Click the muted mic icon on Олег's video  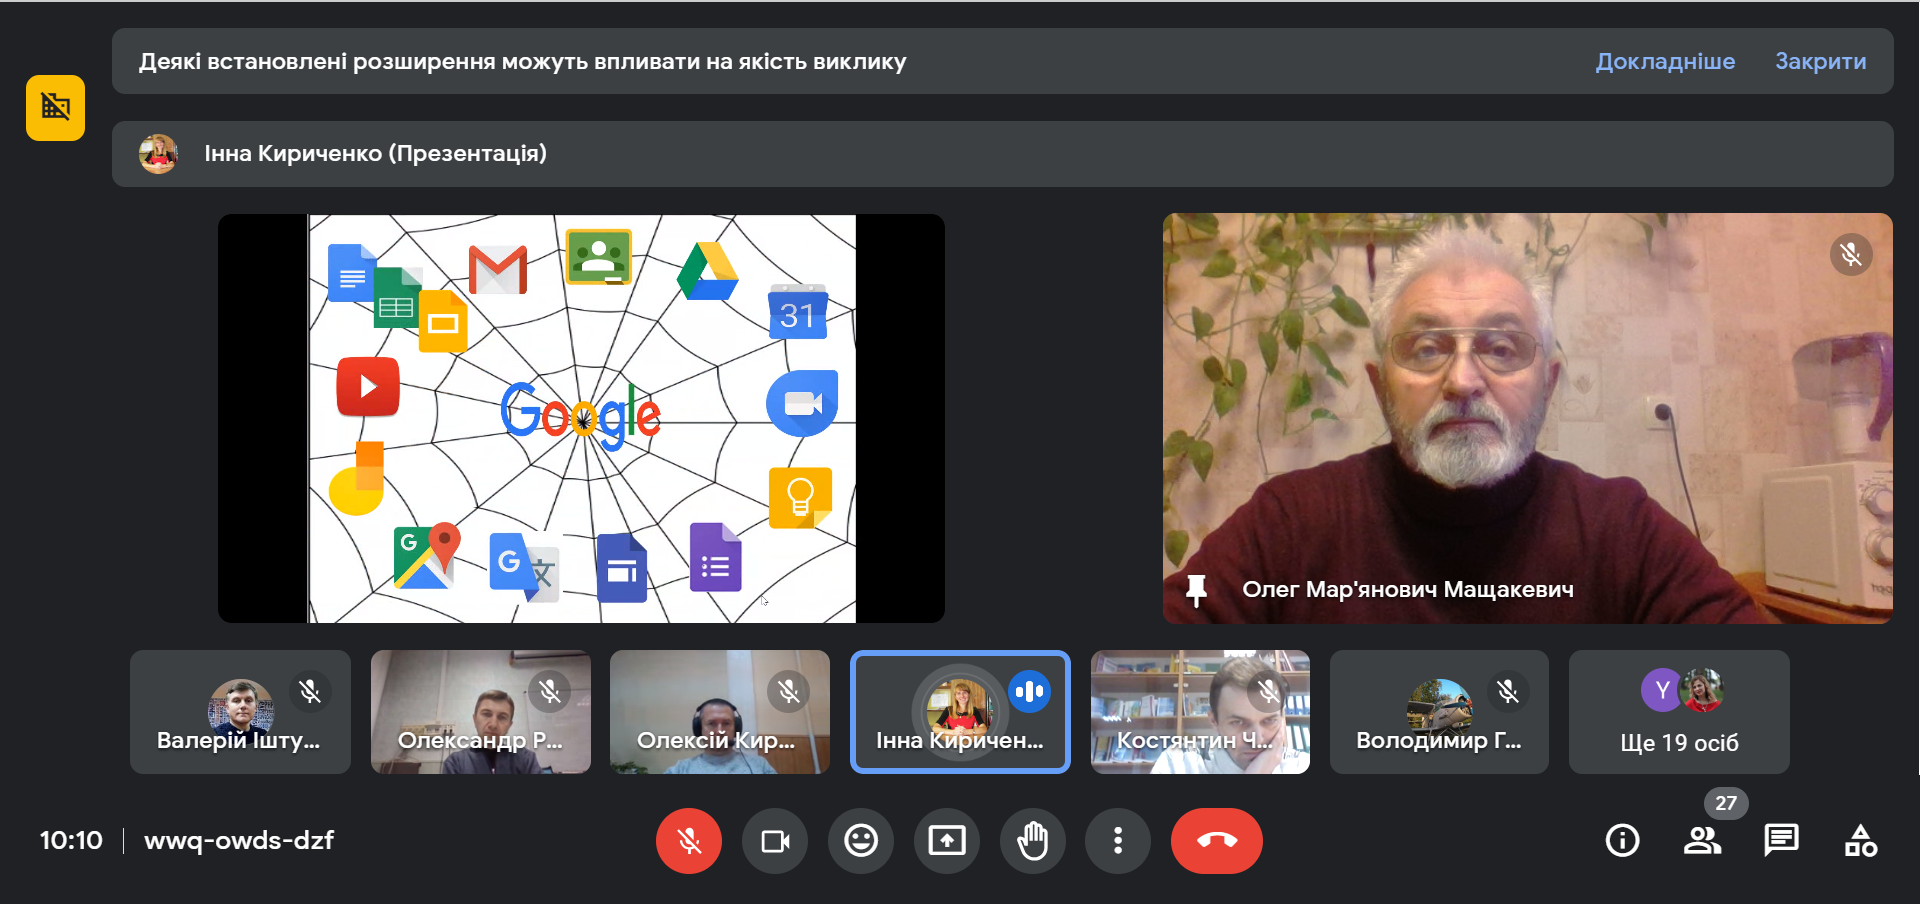(1851, 255)
